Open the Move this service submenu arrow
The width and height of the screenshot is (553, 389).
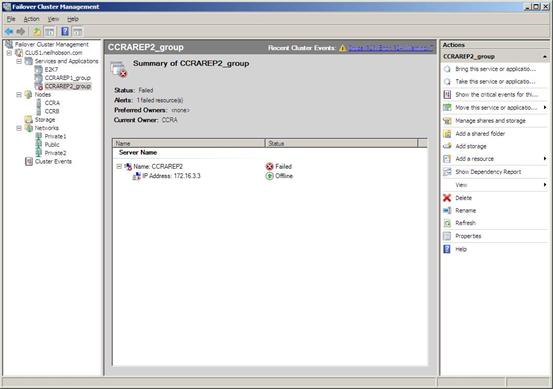[545, 107]
